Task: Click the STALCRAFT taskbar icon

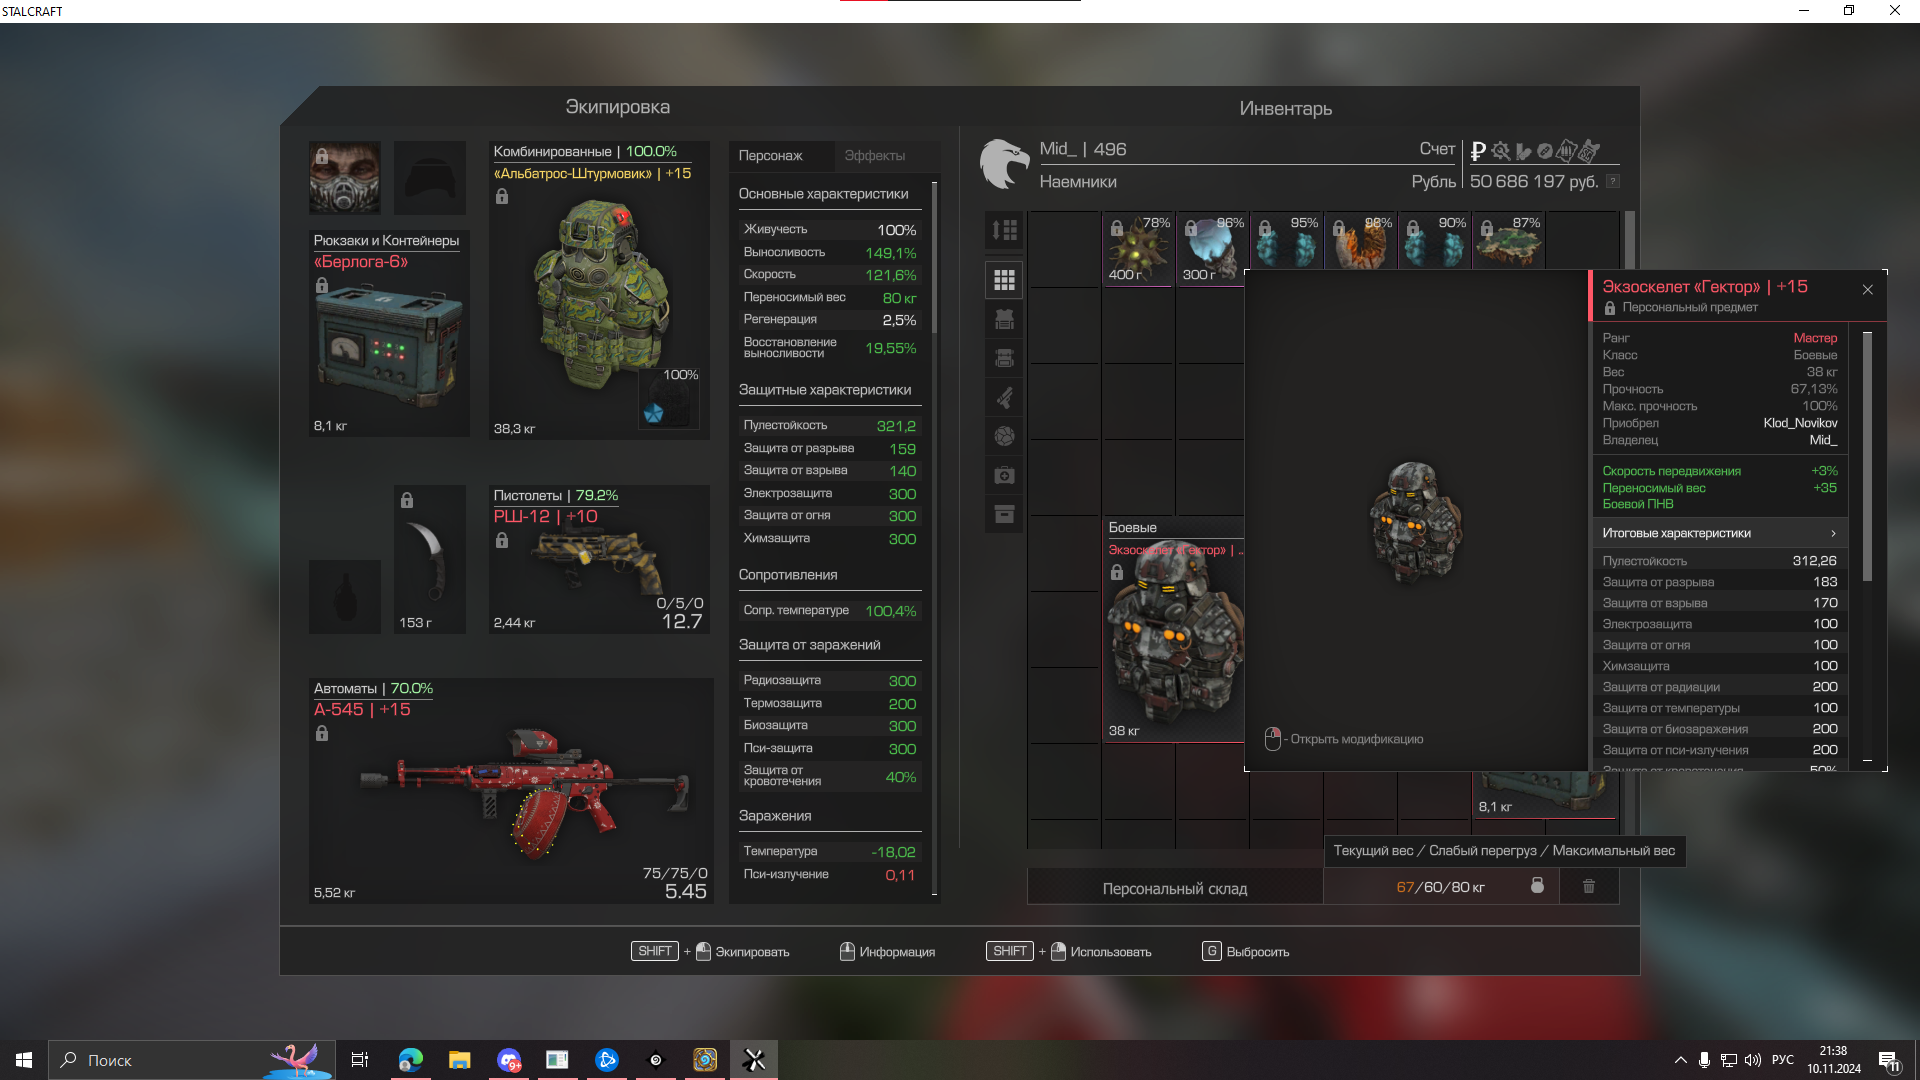Action: pos(754,1060)
